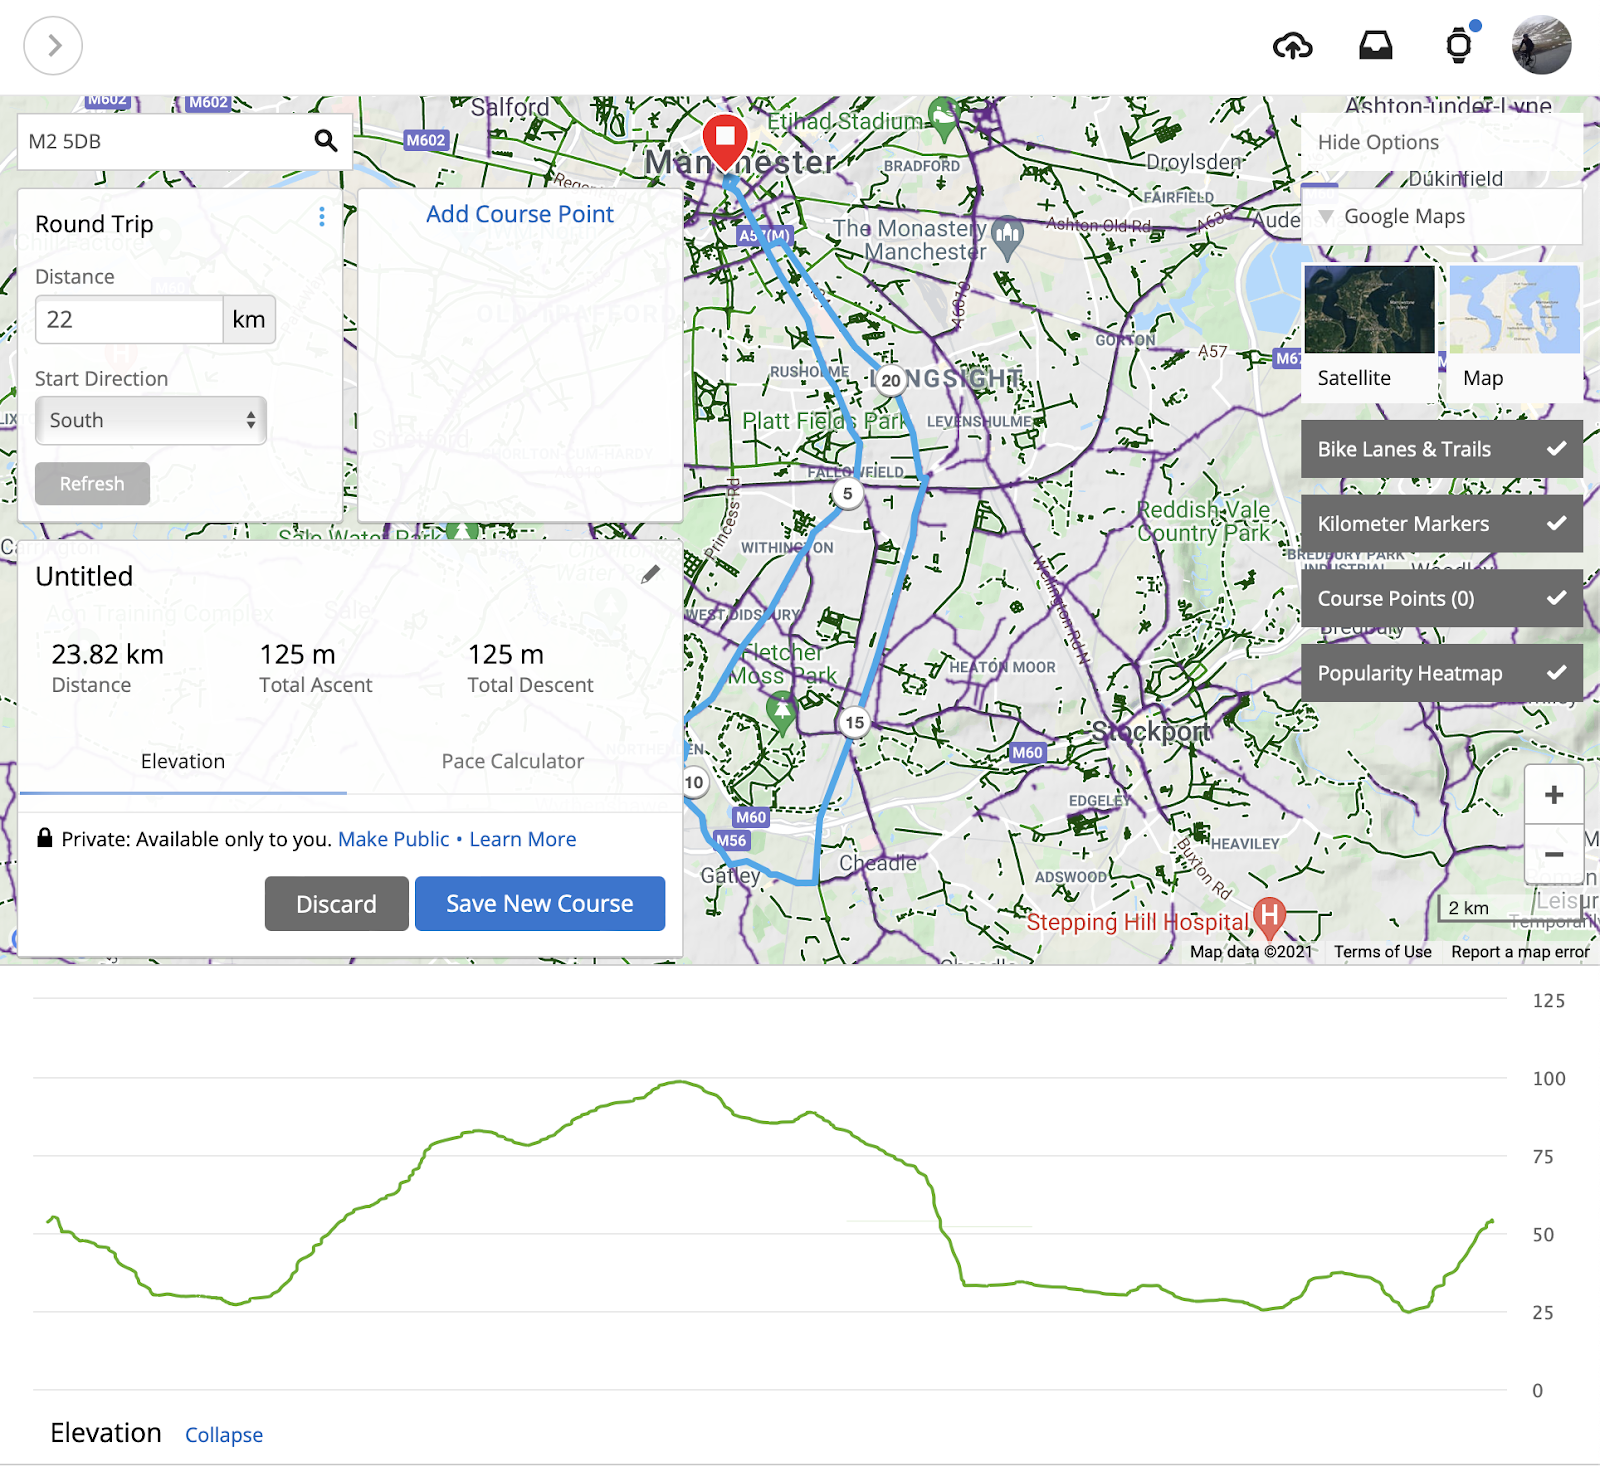Image resolution: width=1600 pixels, height=1467 pixels.
Task: Click the red start pin on the map
Action: (725, 142)
